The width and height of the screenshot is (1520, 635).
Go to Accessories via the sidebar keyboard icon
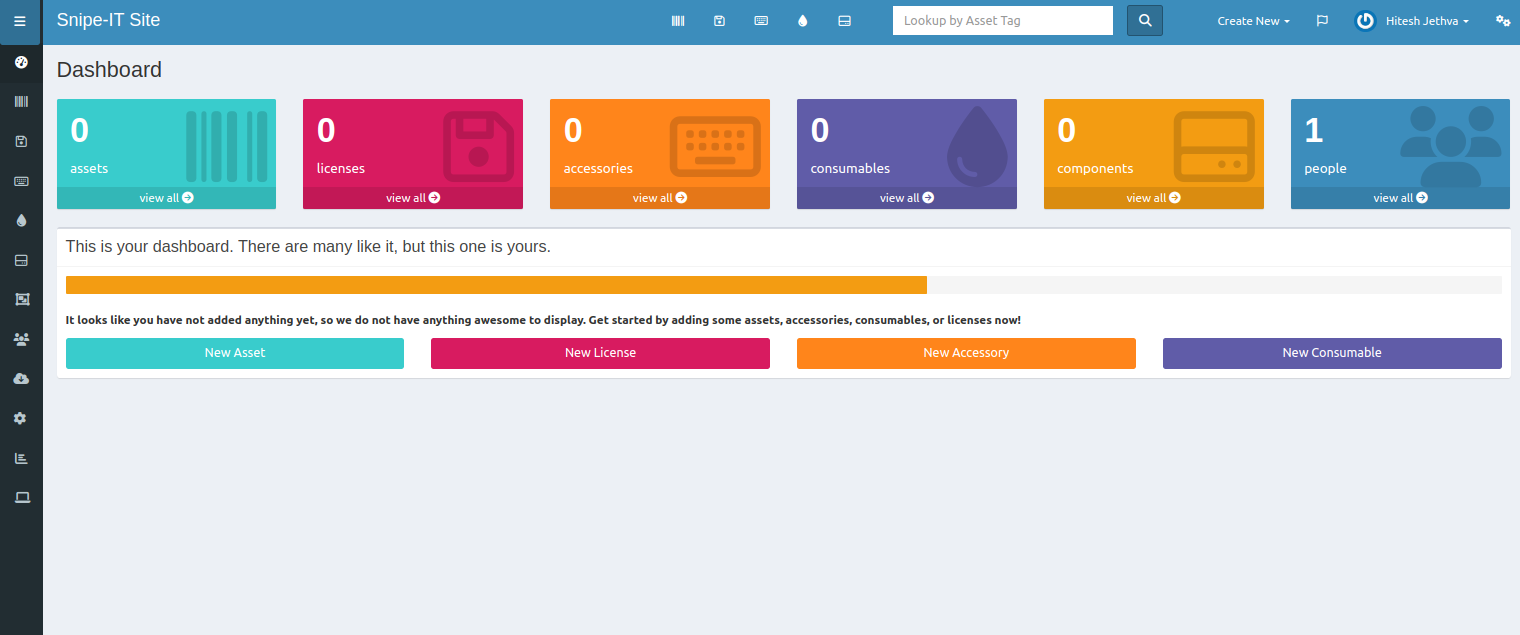pos(21,181)
